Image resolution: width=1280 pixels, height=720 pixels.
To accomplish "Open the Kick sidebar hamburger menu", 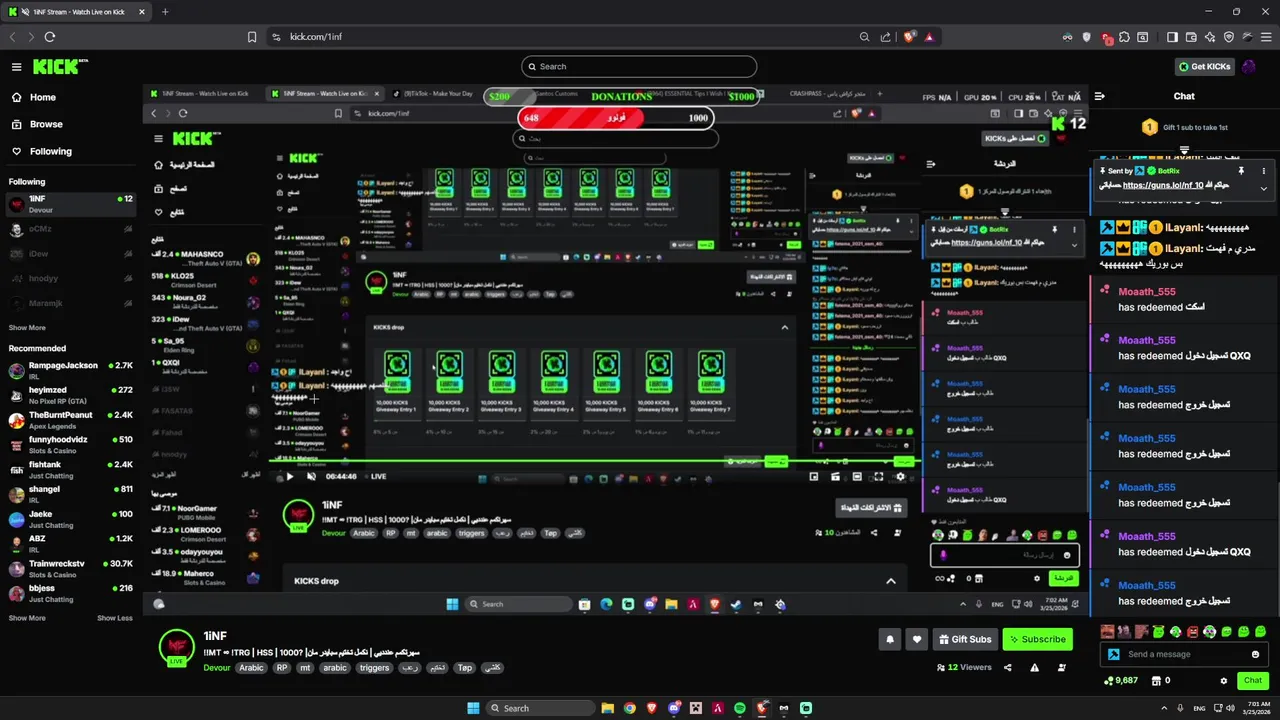I will pyautogui.click(x=16, y=67).
